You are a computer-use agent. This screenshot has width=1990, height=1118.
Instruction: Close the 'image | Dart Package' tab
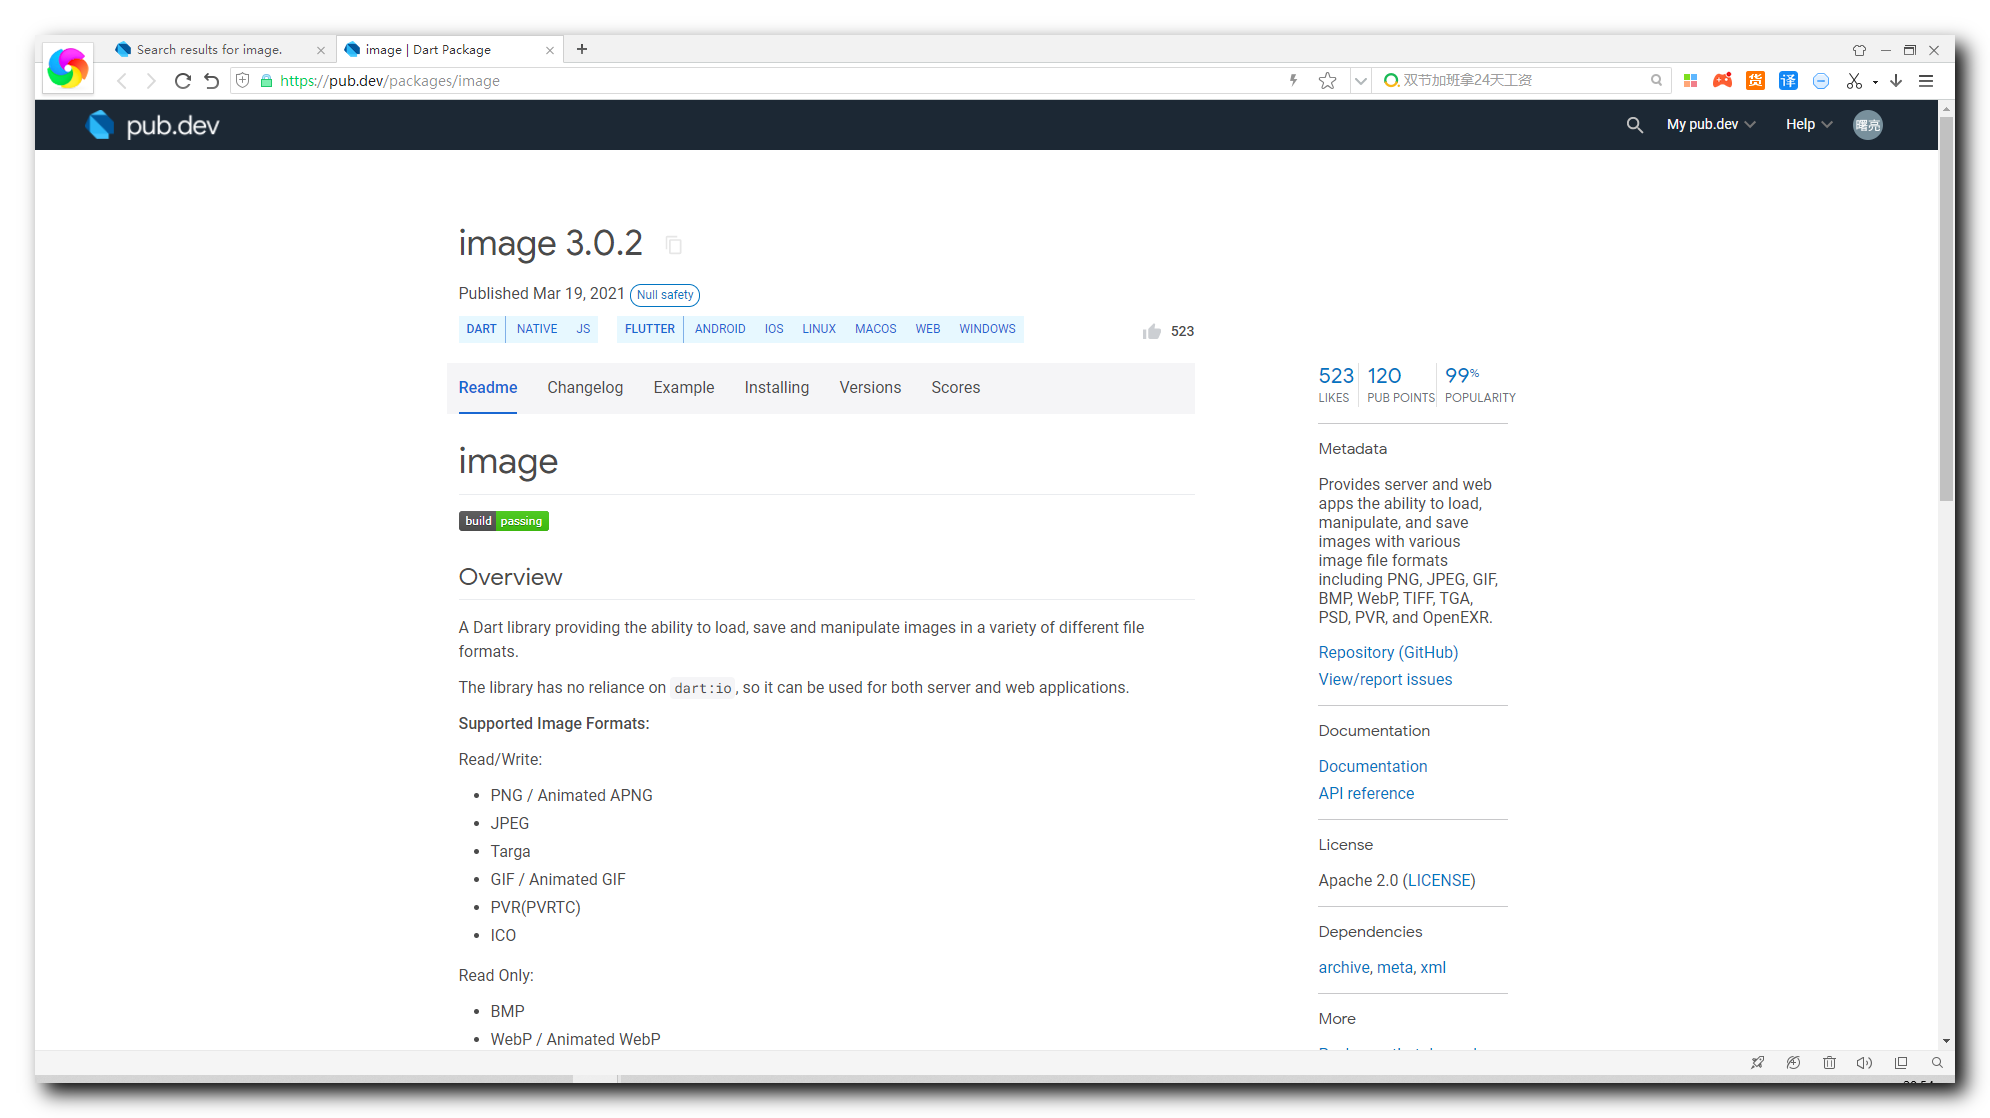point(550,50)
